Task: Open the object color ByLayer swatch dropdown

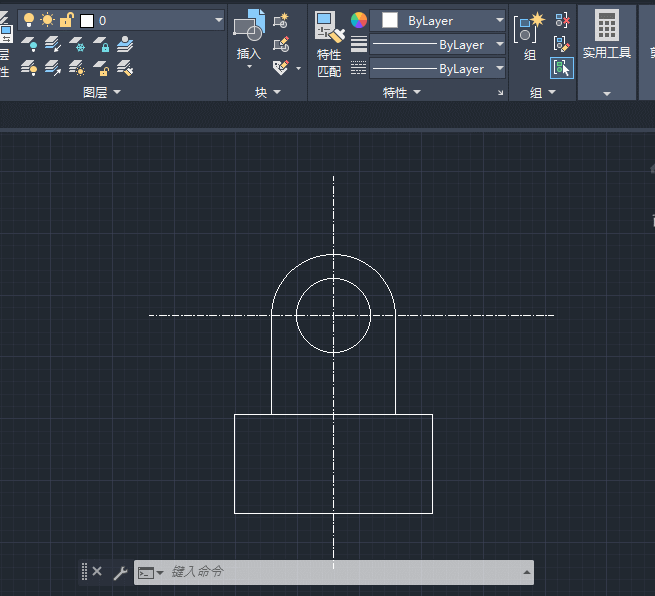Action: (438, 20)
